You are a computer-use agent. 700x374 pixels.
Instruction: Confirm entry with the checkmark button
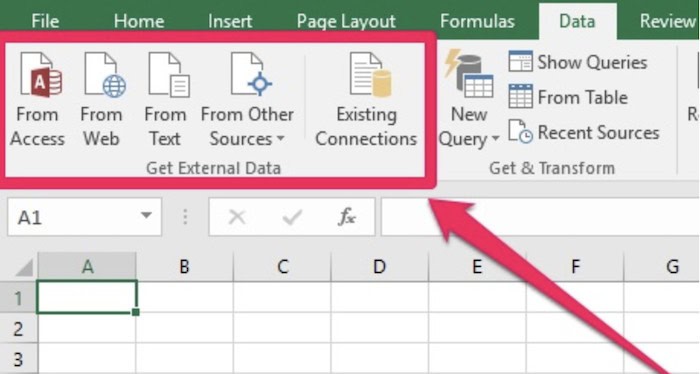[x=292, y=217]
